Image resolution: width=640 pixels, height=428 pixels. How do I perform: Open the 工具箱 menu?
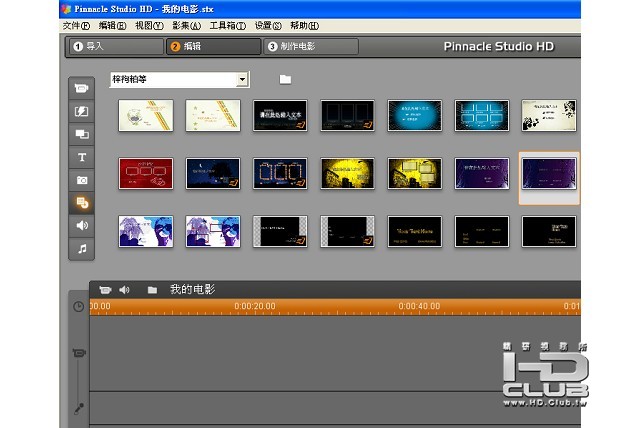[228, 26]
